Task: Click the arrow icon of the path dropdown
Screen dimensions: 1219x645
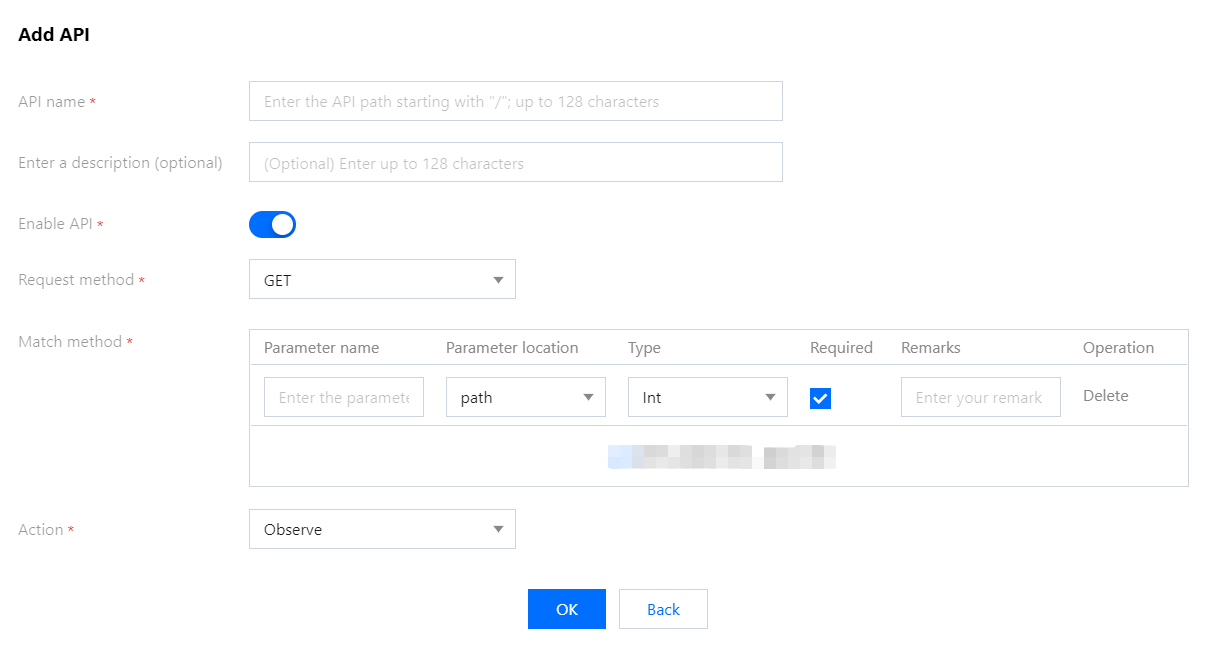Action: 588,397
